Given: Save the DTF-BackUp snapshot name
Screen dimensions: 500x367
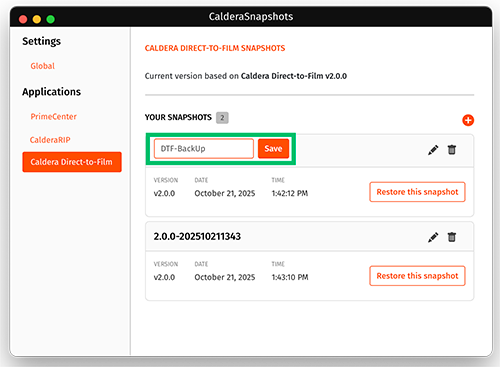Looking at the screenshot, I should coord(273,148).
